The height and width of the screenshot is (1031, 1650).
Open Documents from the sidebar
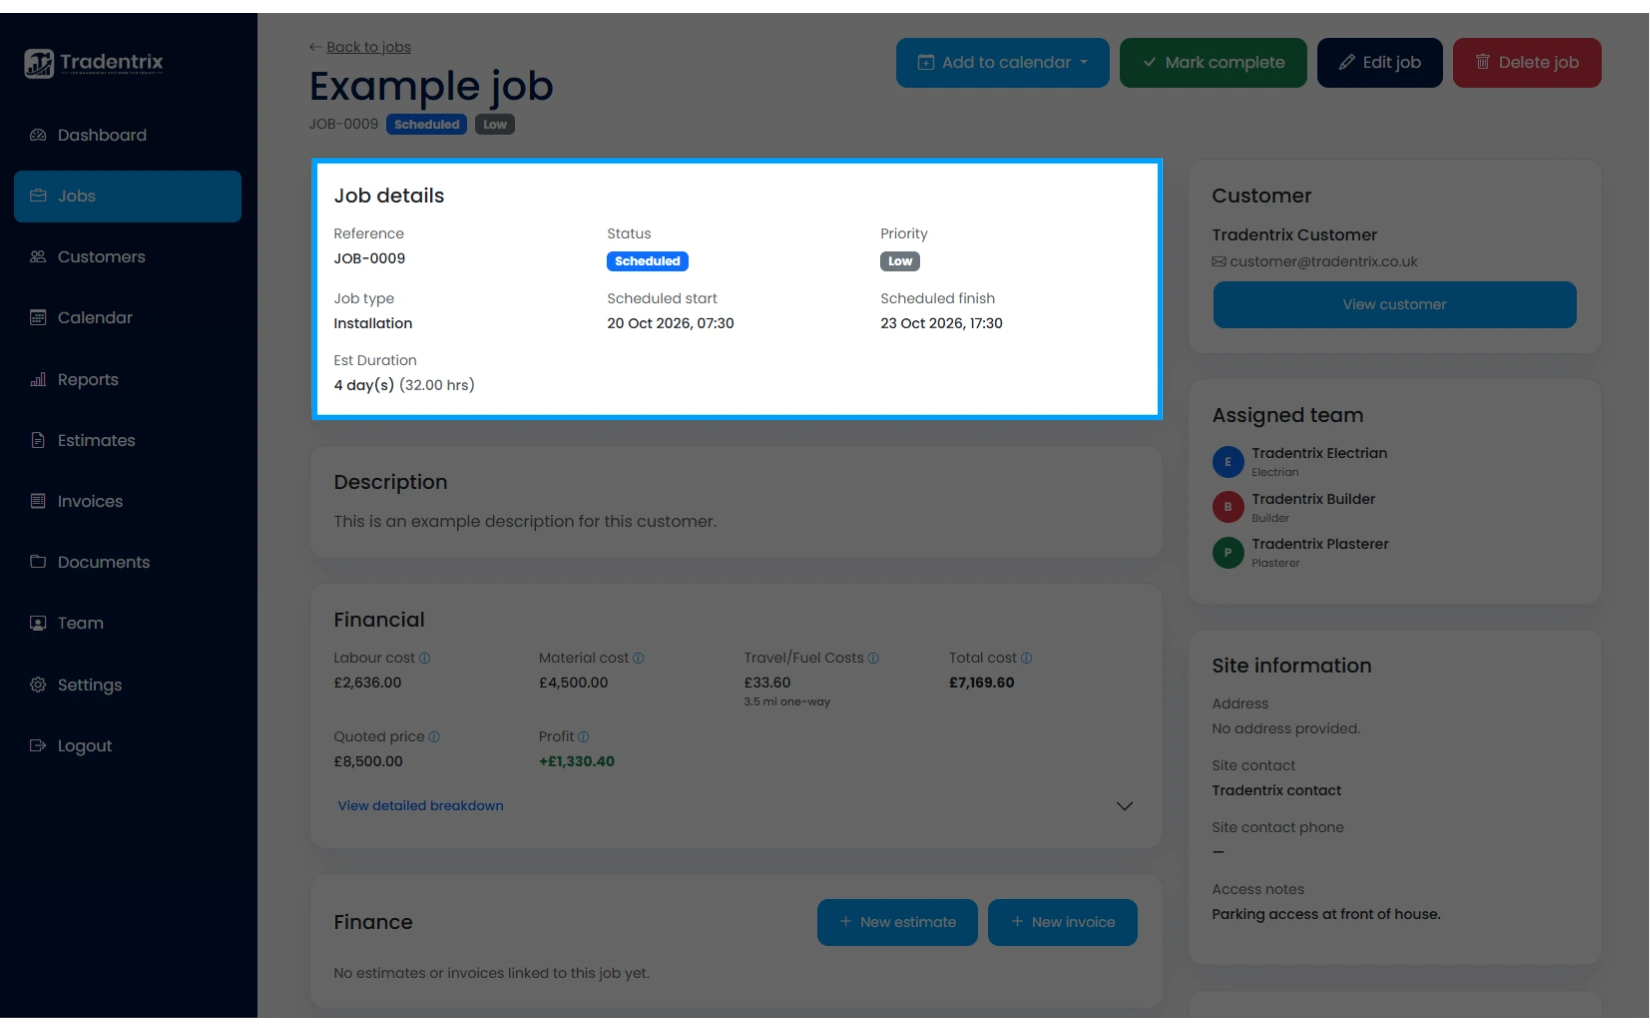click(127, 563)
